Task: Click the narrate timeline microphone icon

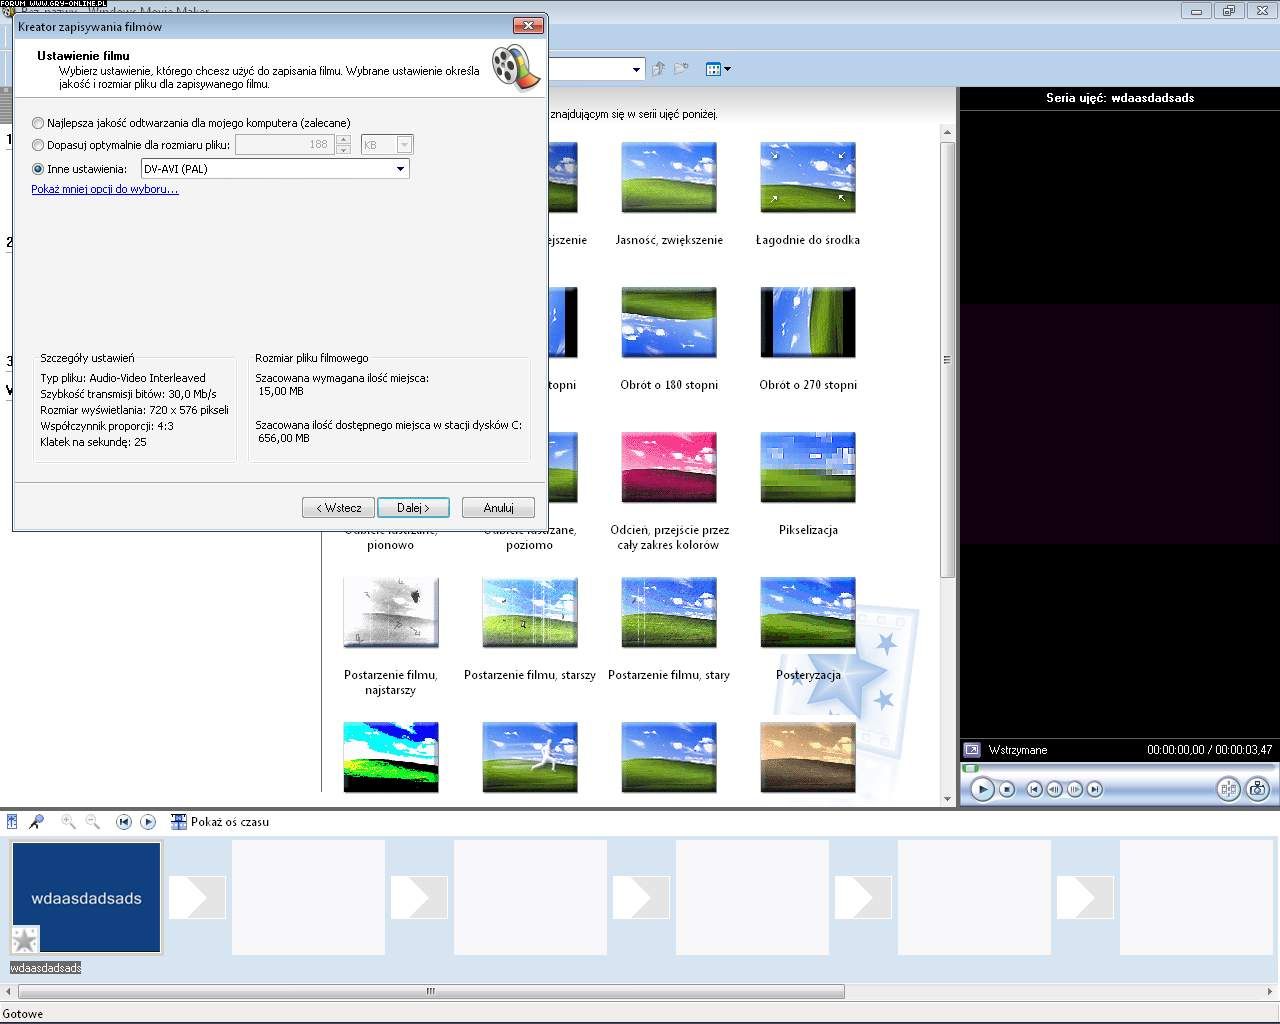Action: [37, 822]
